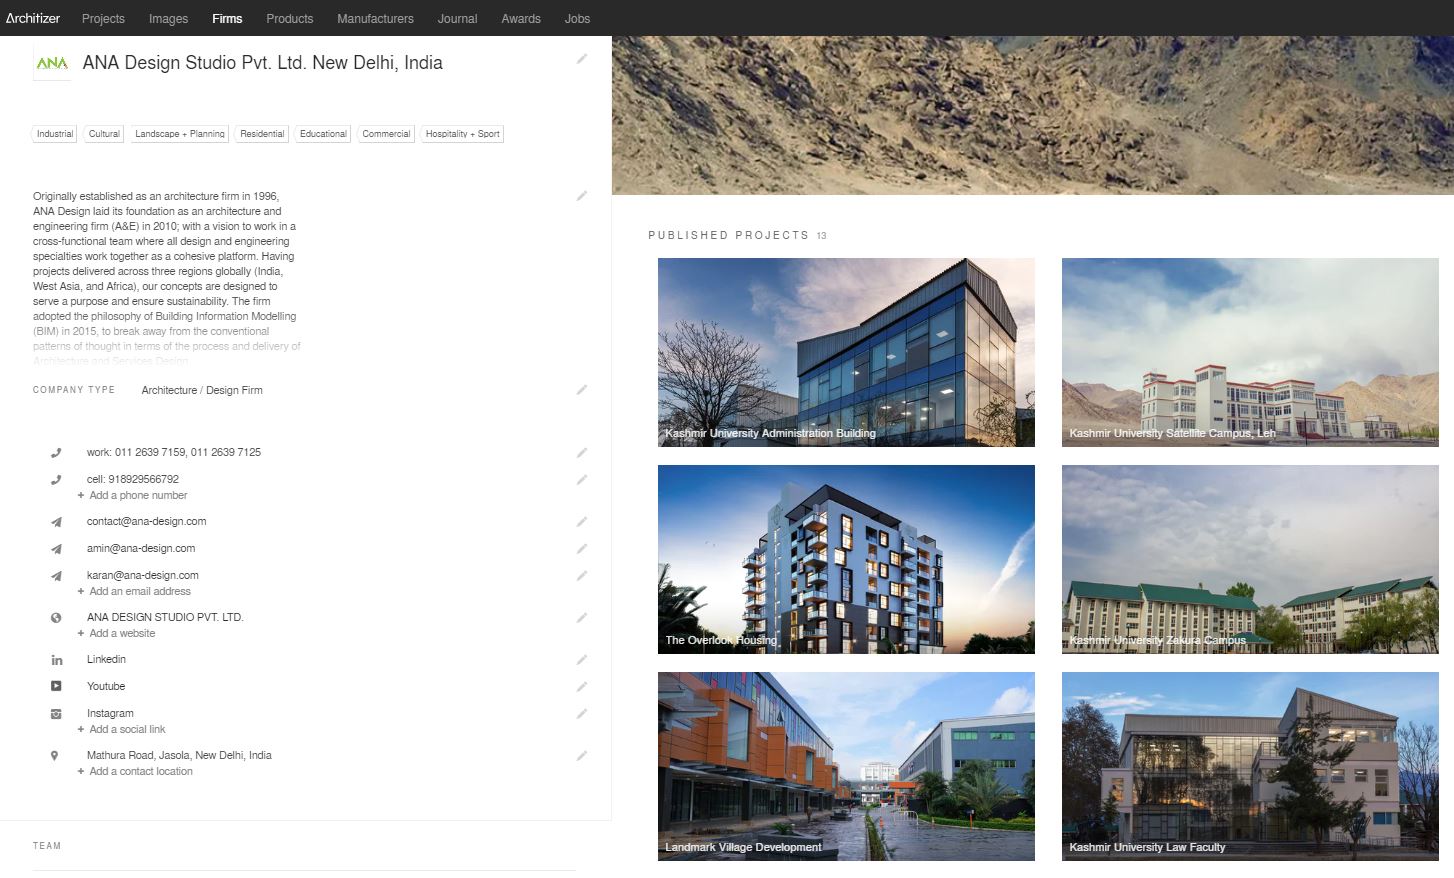Click the phone icon next to the work number
This screenshot has height=878, width=1454.
pyautogui.click(x=57, y=452)
